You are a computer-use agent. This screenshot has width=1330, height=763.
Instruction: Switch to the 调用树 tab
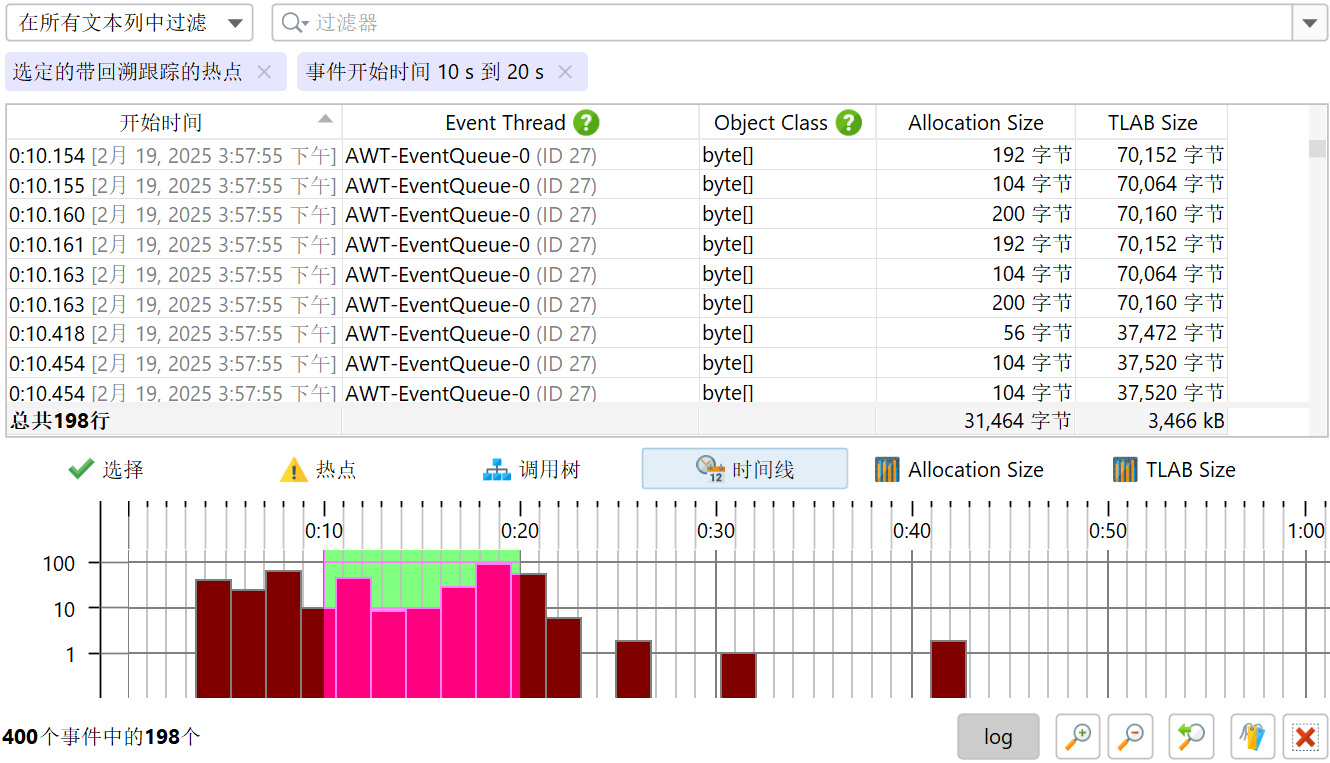(531, 469)
